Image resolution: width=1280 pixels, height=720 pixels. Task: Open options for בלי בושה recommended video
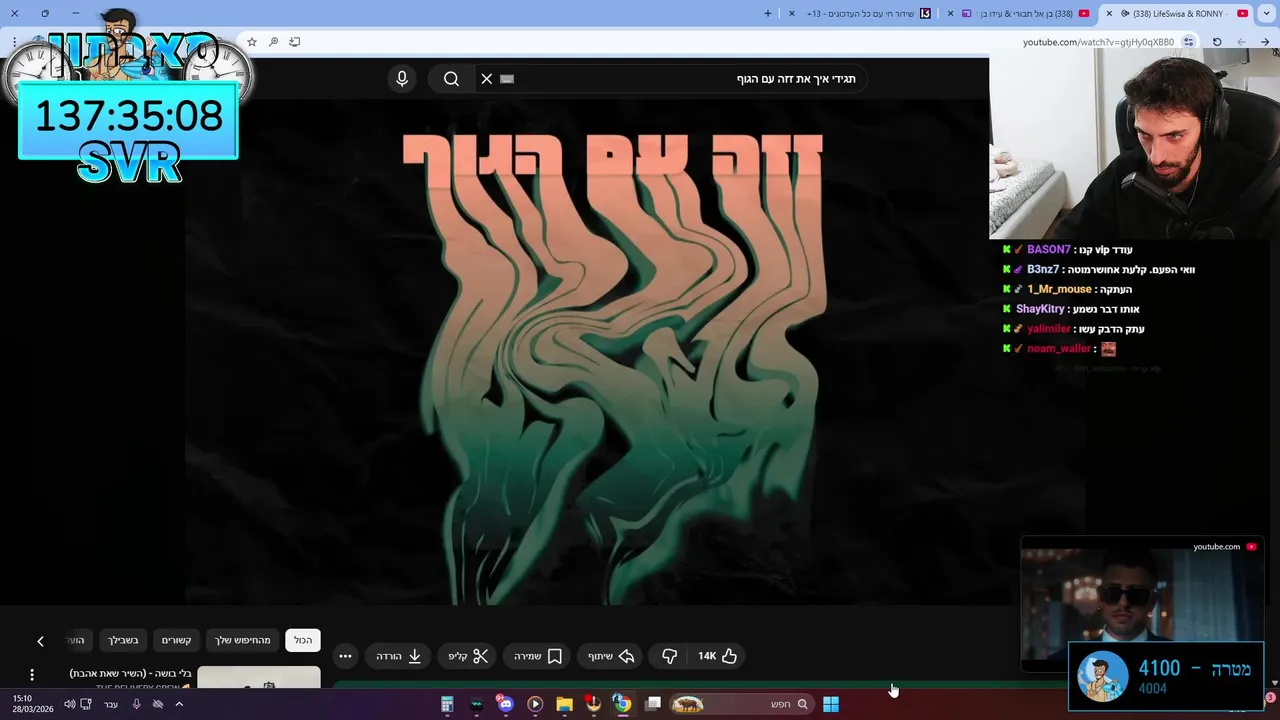pos(32,675)
